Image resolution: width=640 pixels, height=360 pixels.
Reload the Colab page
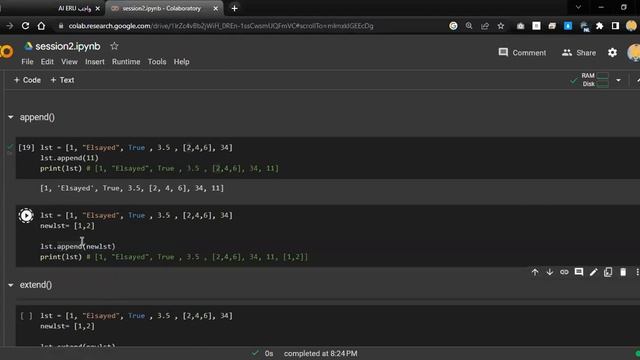click(25, 26)
